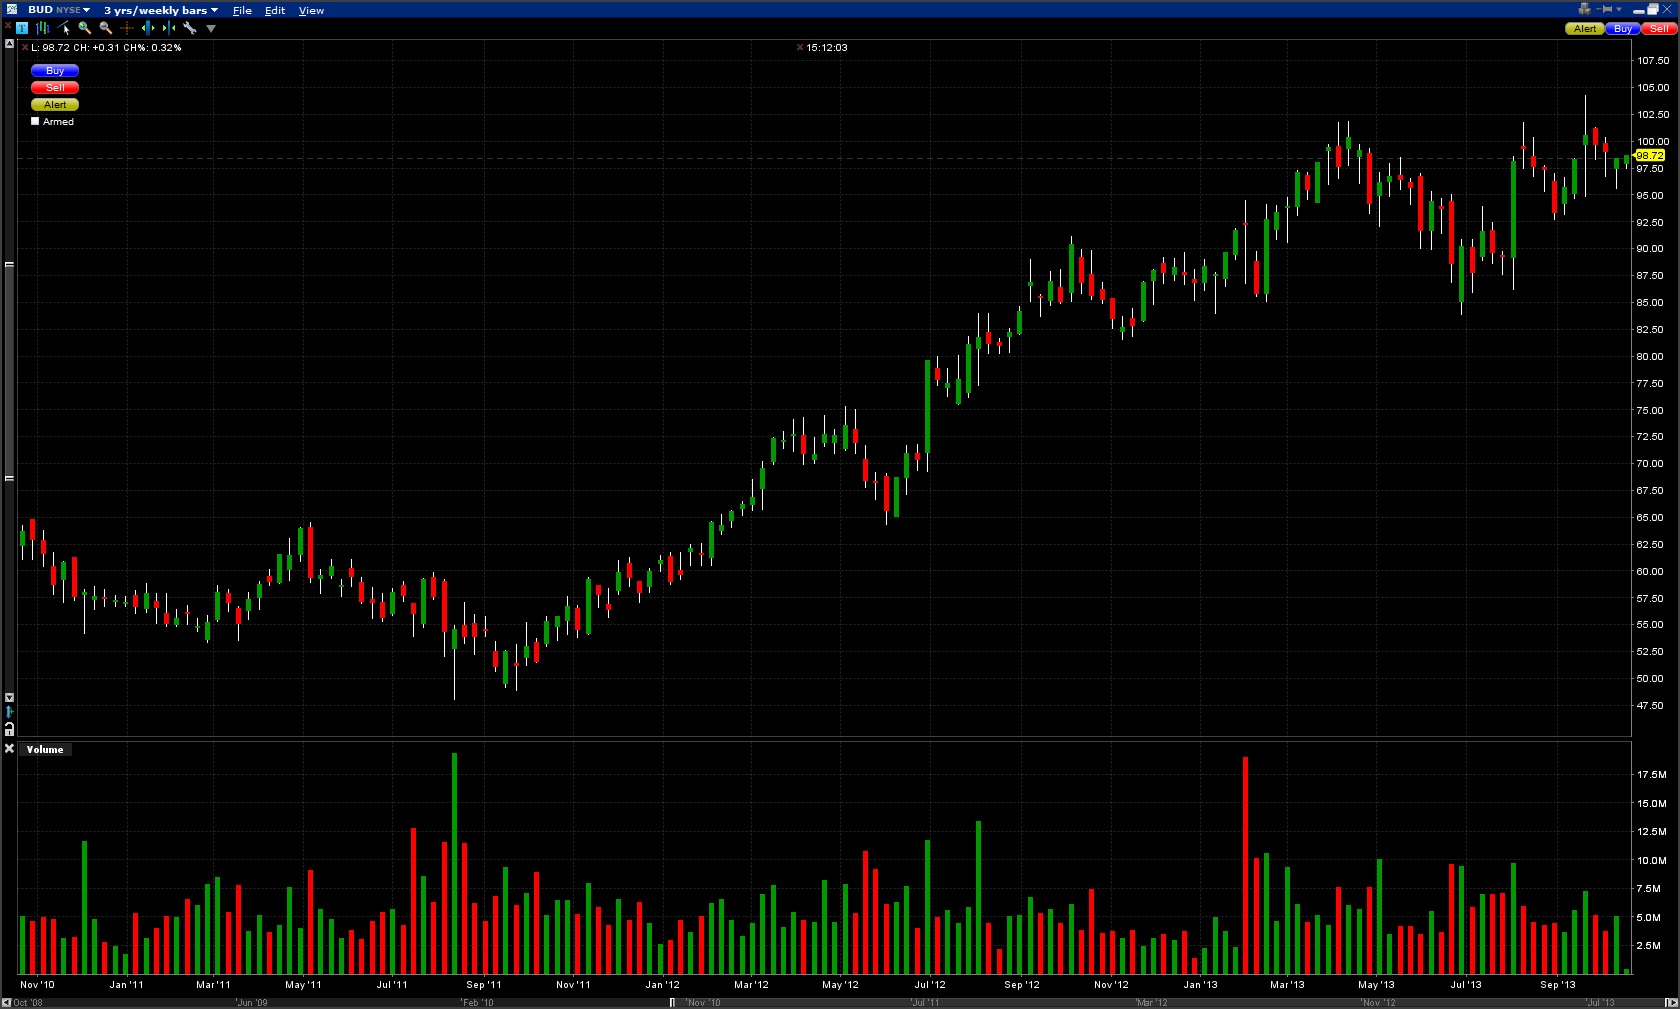The height and width of the screenshot is (1009, 1680).
Task: Close the Volume sub-chart panel
Action: click(9, 748)
